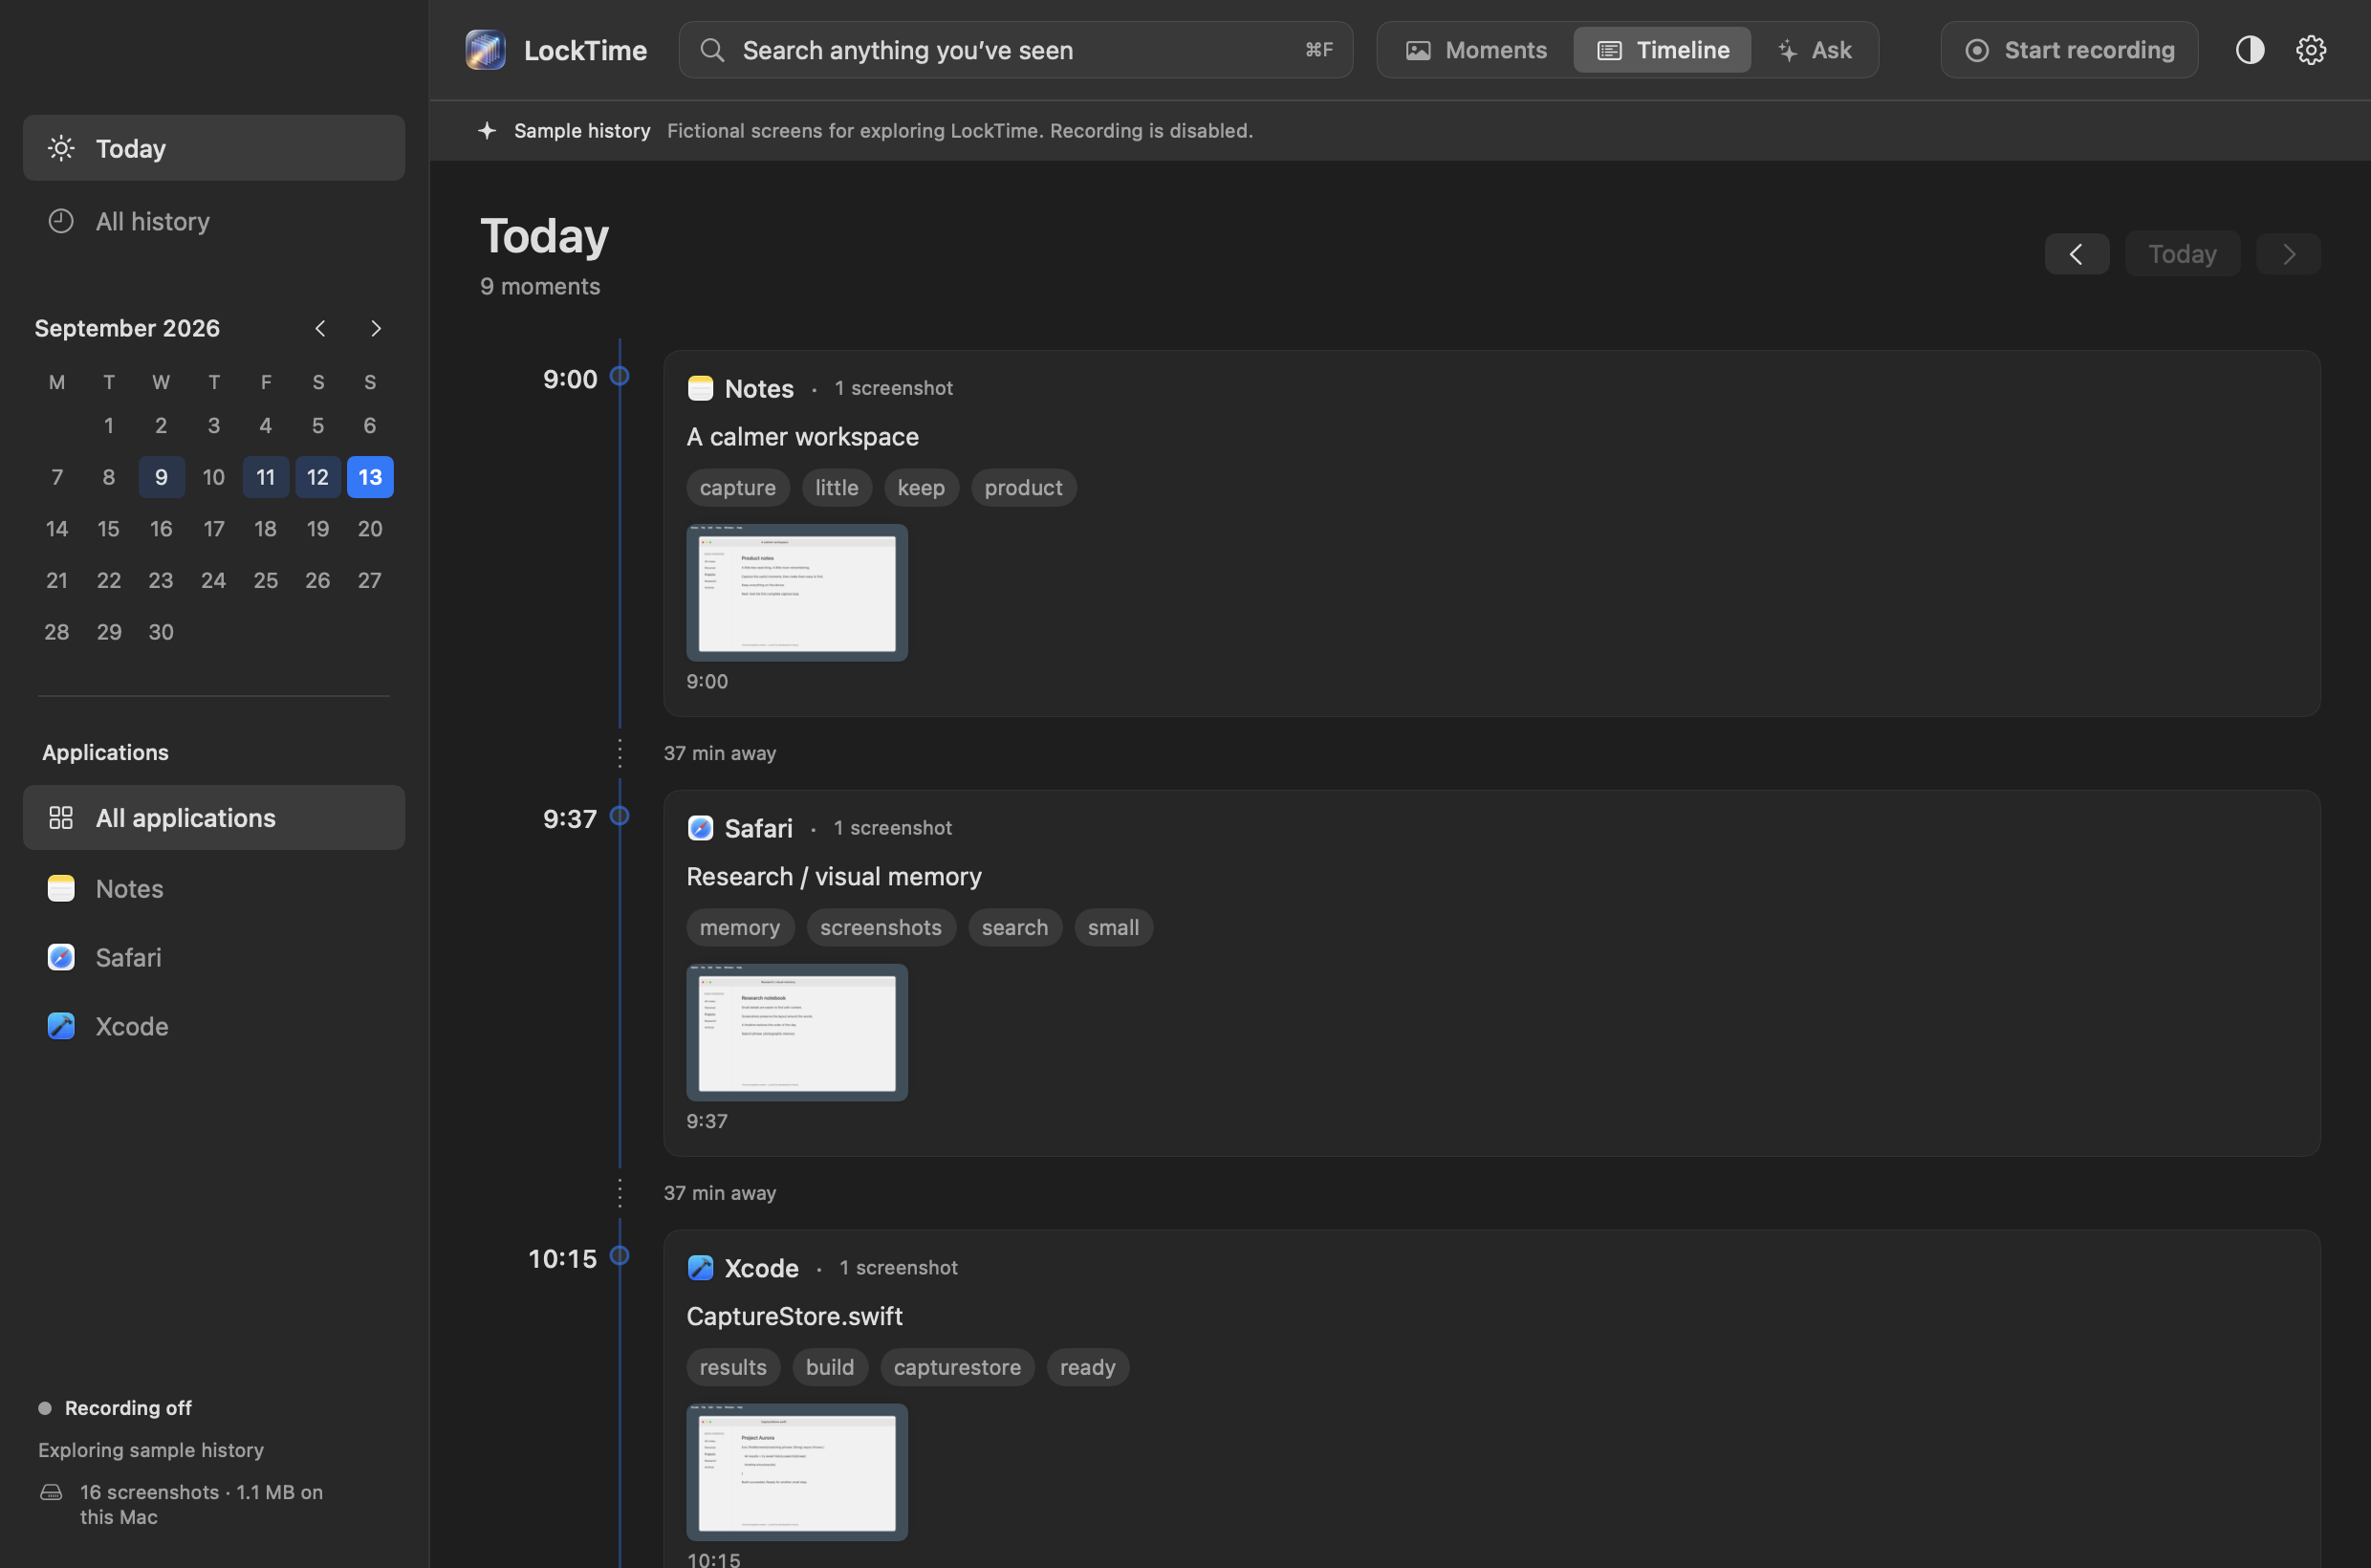2371x1568 pixels.
Task: Open the 'CaptureStore.swift' moment title
Action: tap(795, 1316)
